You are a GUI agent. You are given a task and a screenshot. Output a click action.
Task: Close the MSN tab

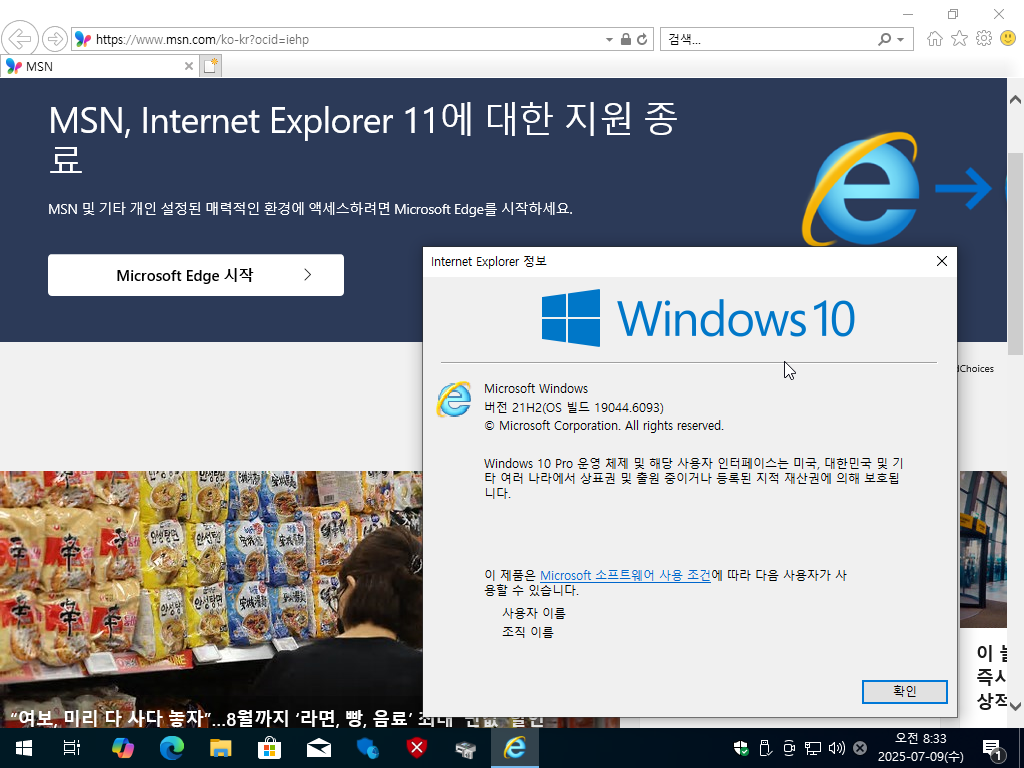tap(189, 66)
